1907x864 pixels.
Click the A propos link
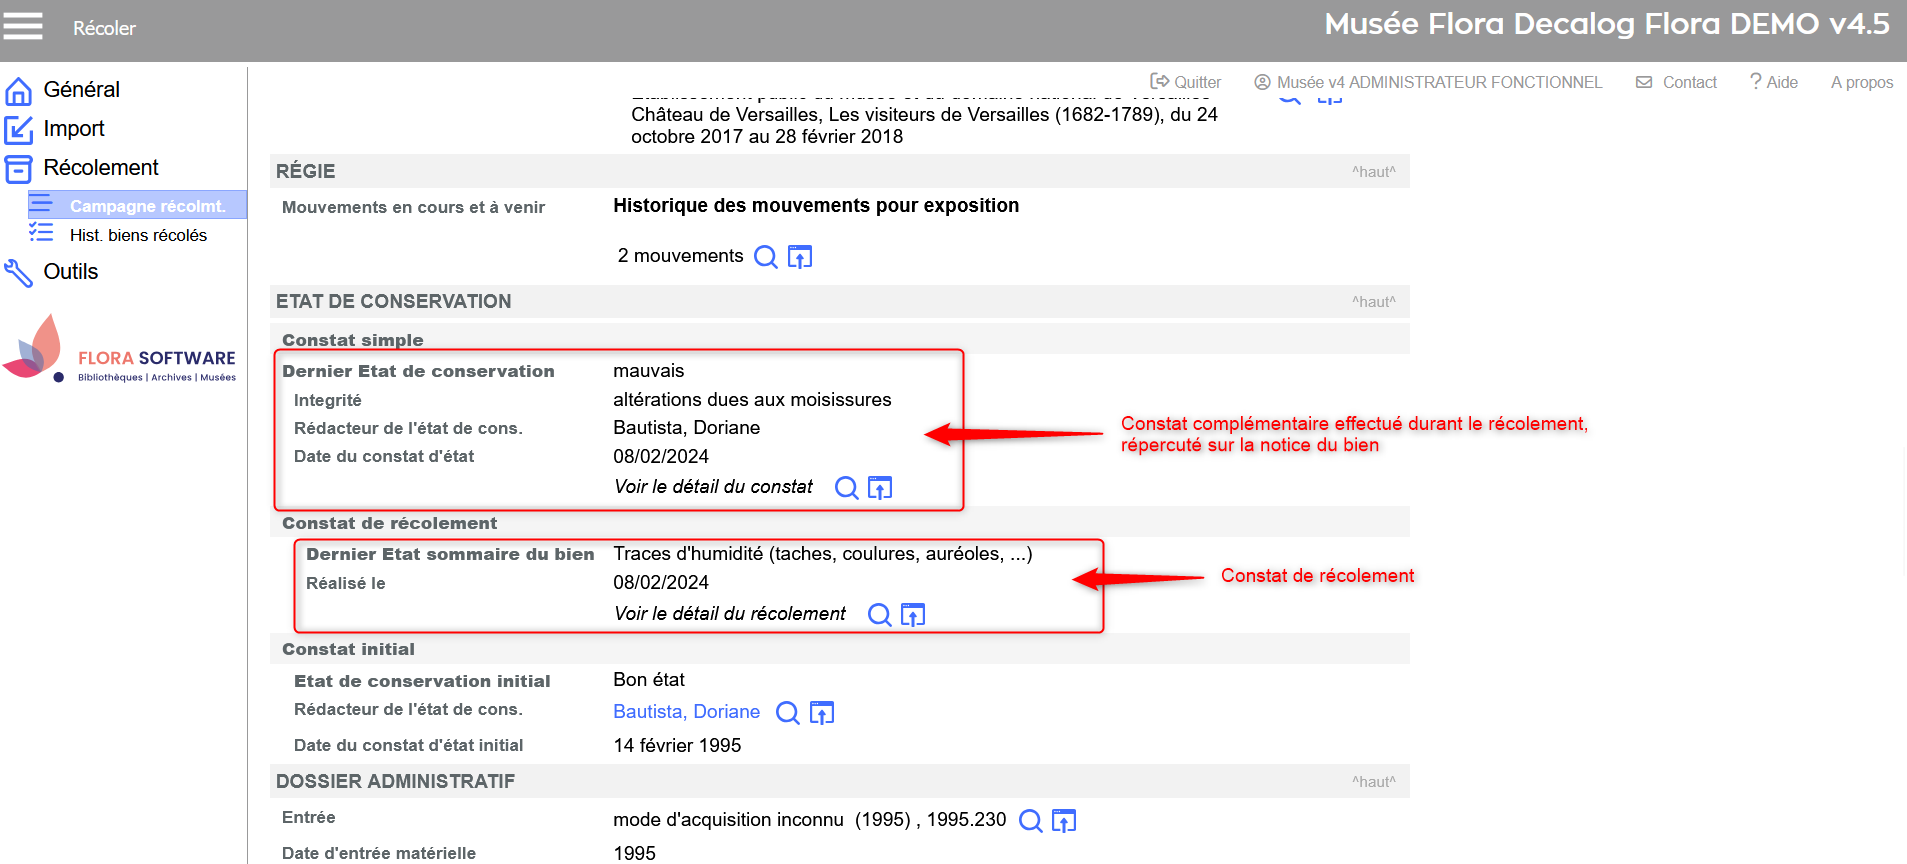[1861, 82]
